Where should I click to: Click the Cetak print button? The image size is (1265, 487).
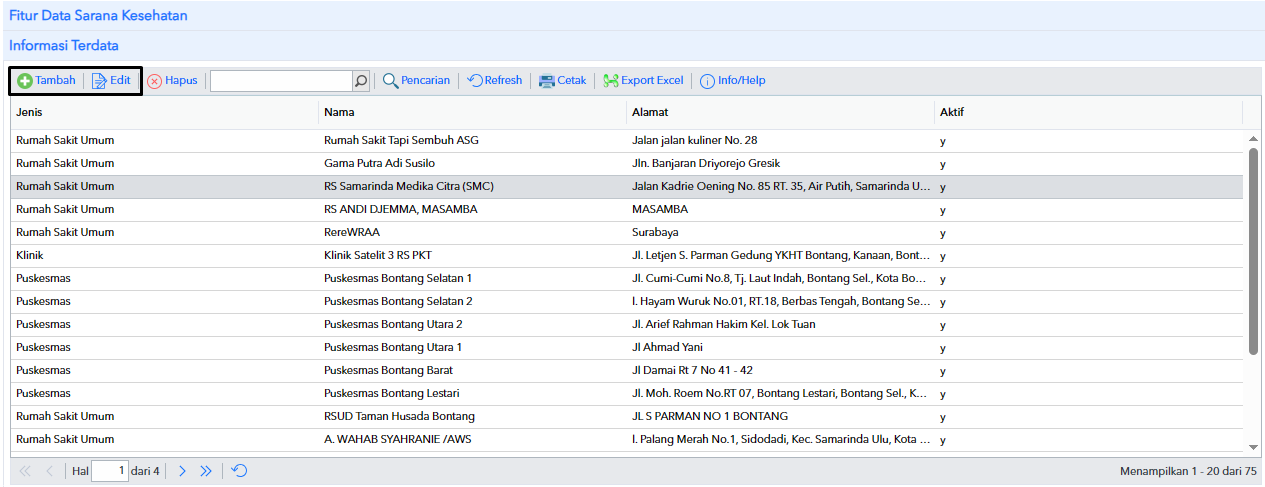click(562, 81)
